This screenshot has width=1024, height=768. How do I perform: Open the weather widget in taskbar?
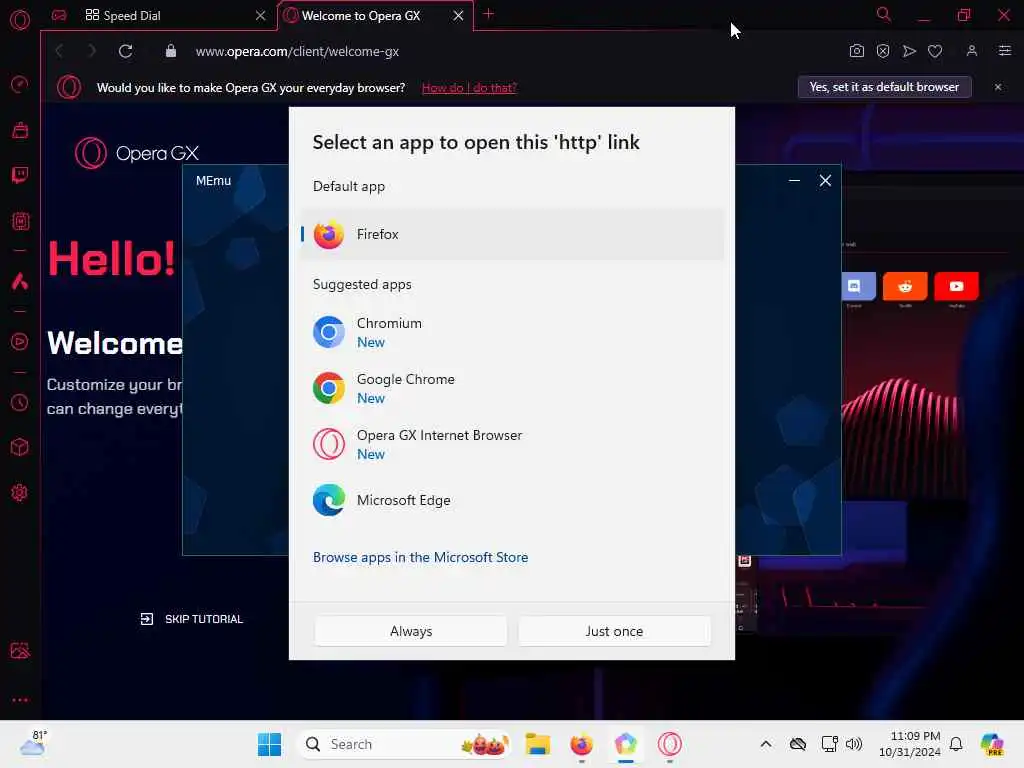33,744
